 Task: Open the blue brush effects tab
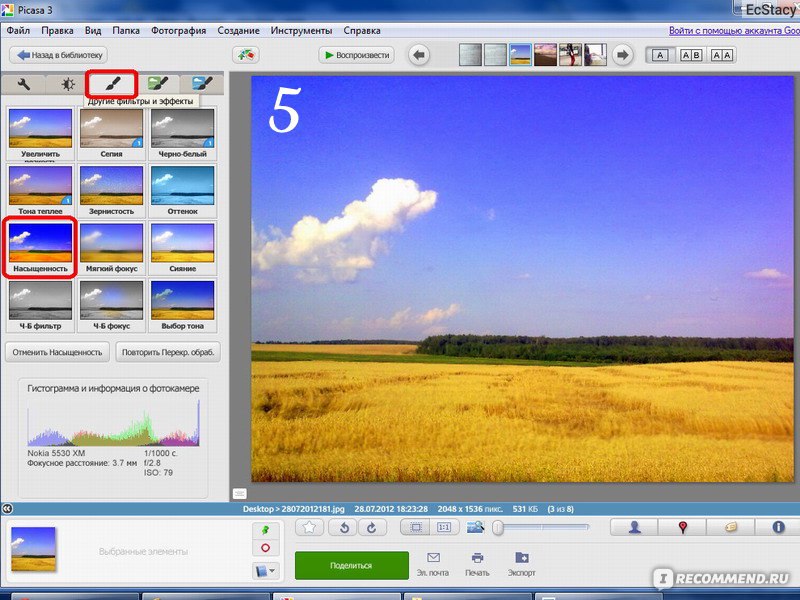pyautogui.click(x=202, y=84)
